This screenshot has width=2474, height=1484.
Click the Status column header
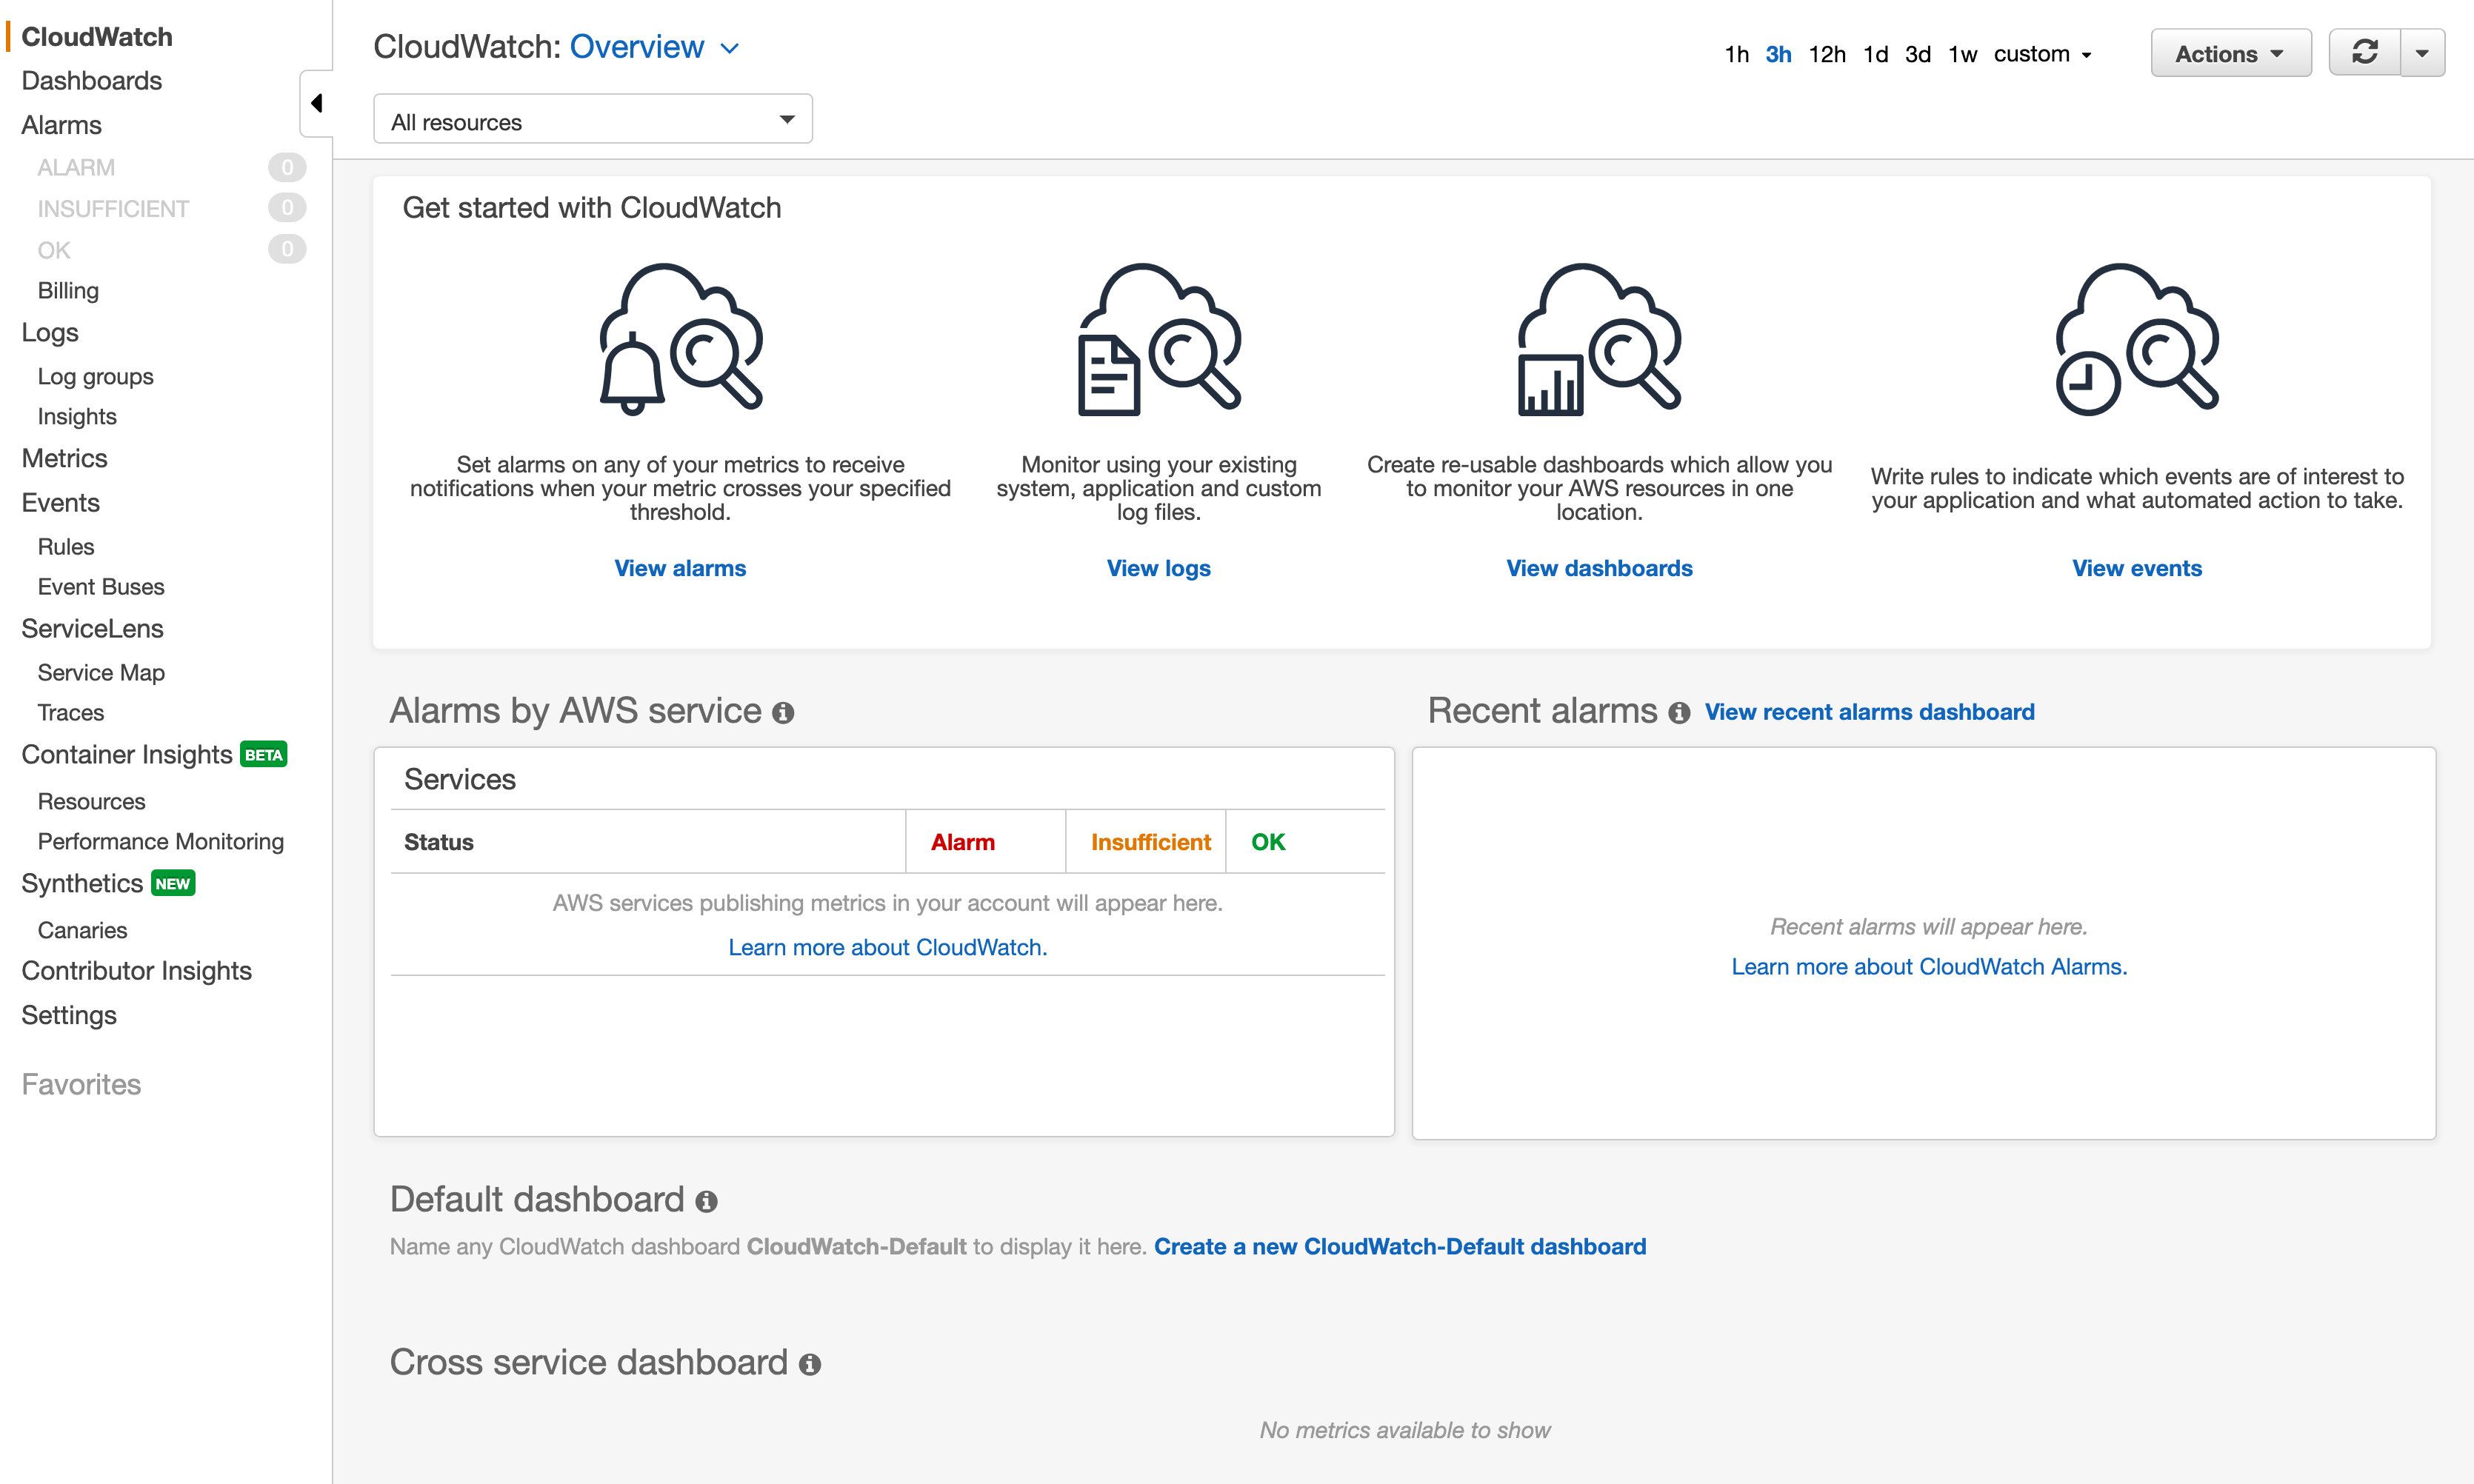tap(439, 843)
